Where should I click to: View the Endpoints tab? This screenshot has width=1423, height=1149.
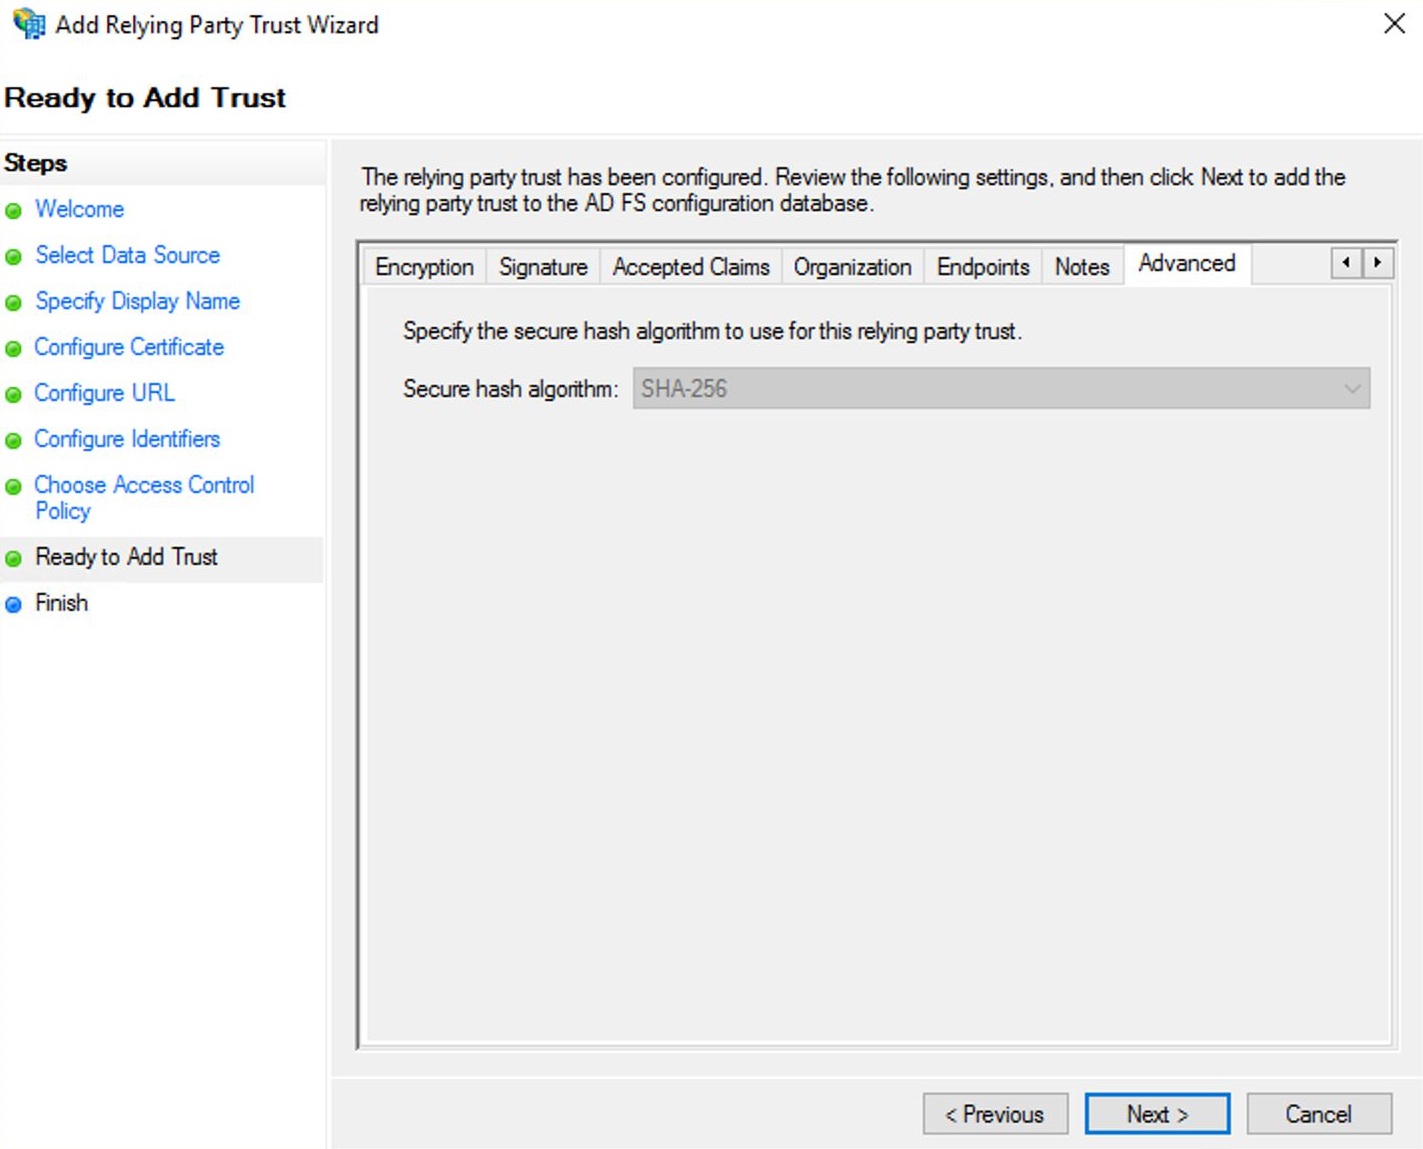point(983,267)
